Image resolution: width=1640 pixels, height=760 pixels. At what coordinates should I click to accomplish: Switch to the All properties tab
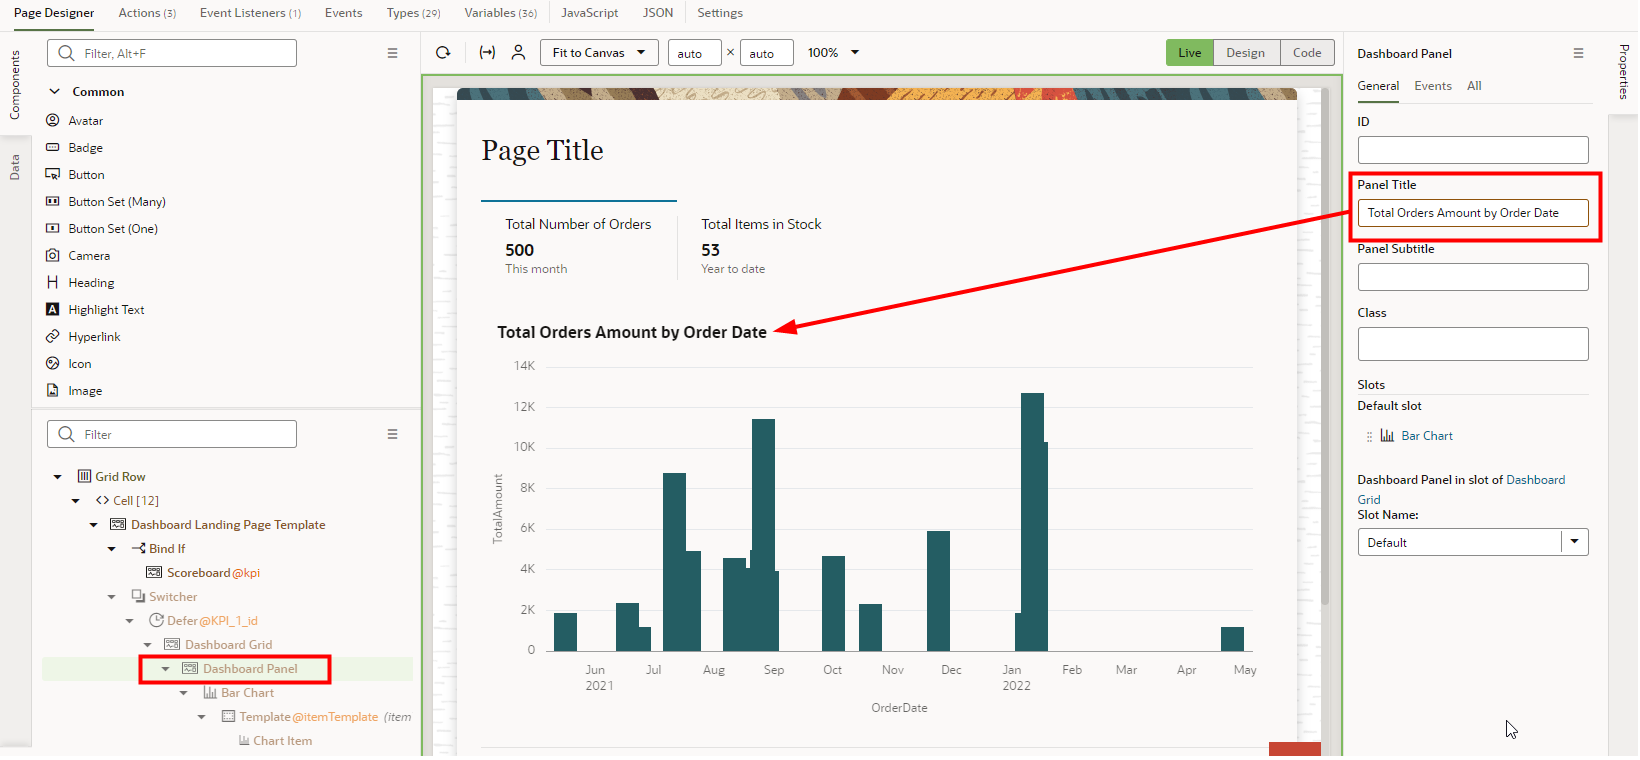(1474, 86)
